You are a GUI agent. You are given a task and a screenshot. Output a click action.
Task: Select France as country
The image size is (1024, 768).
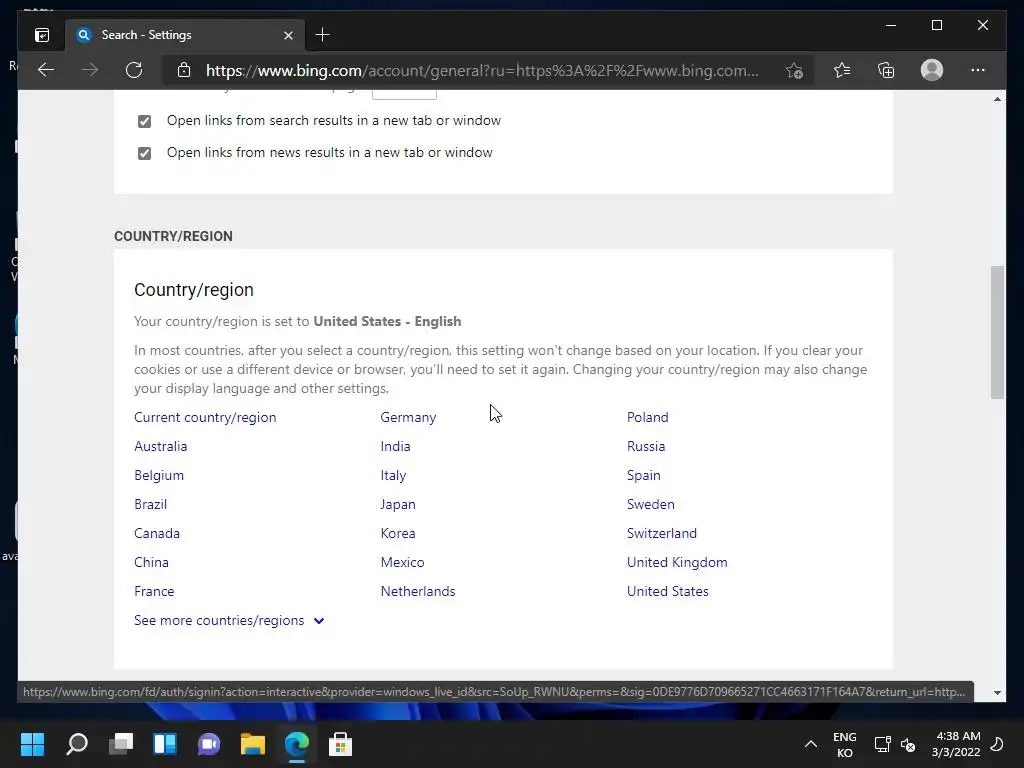pyautogui.click(x=154, y=591)
